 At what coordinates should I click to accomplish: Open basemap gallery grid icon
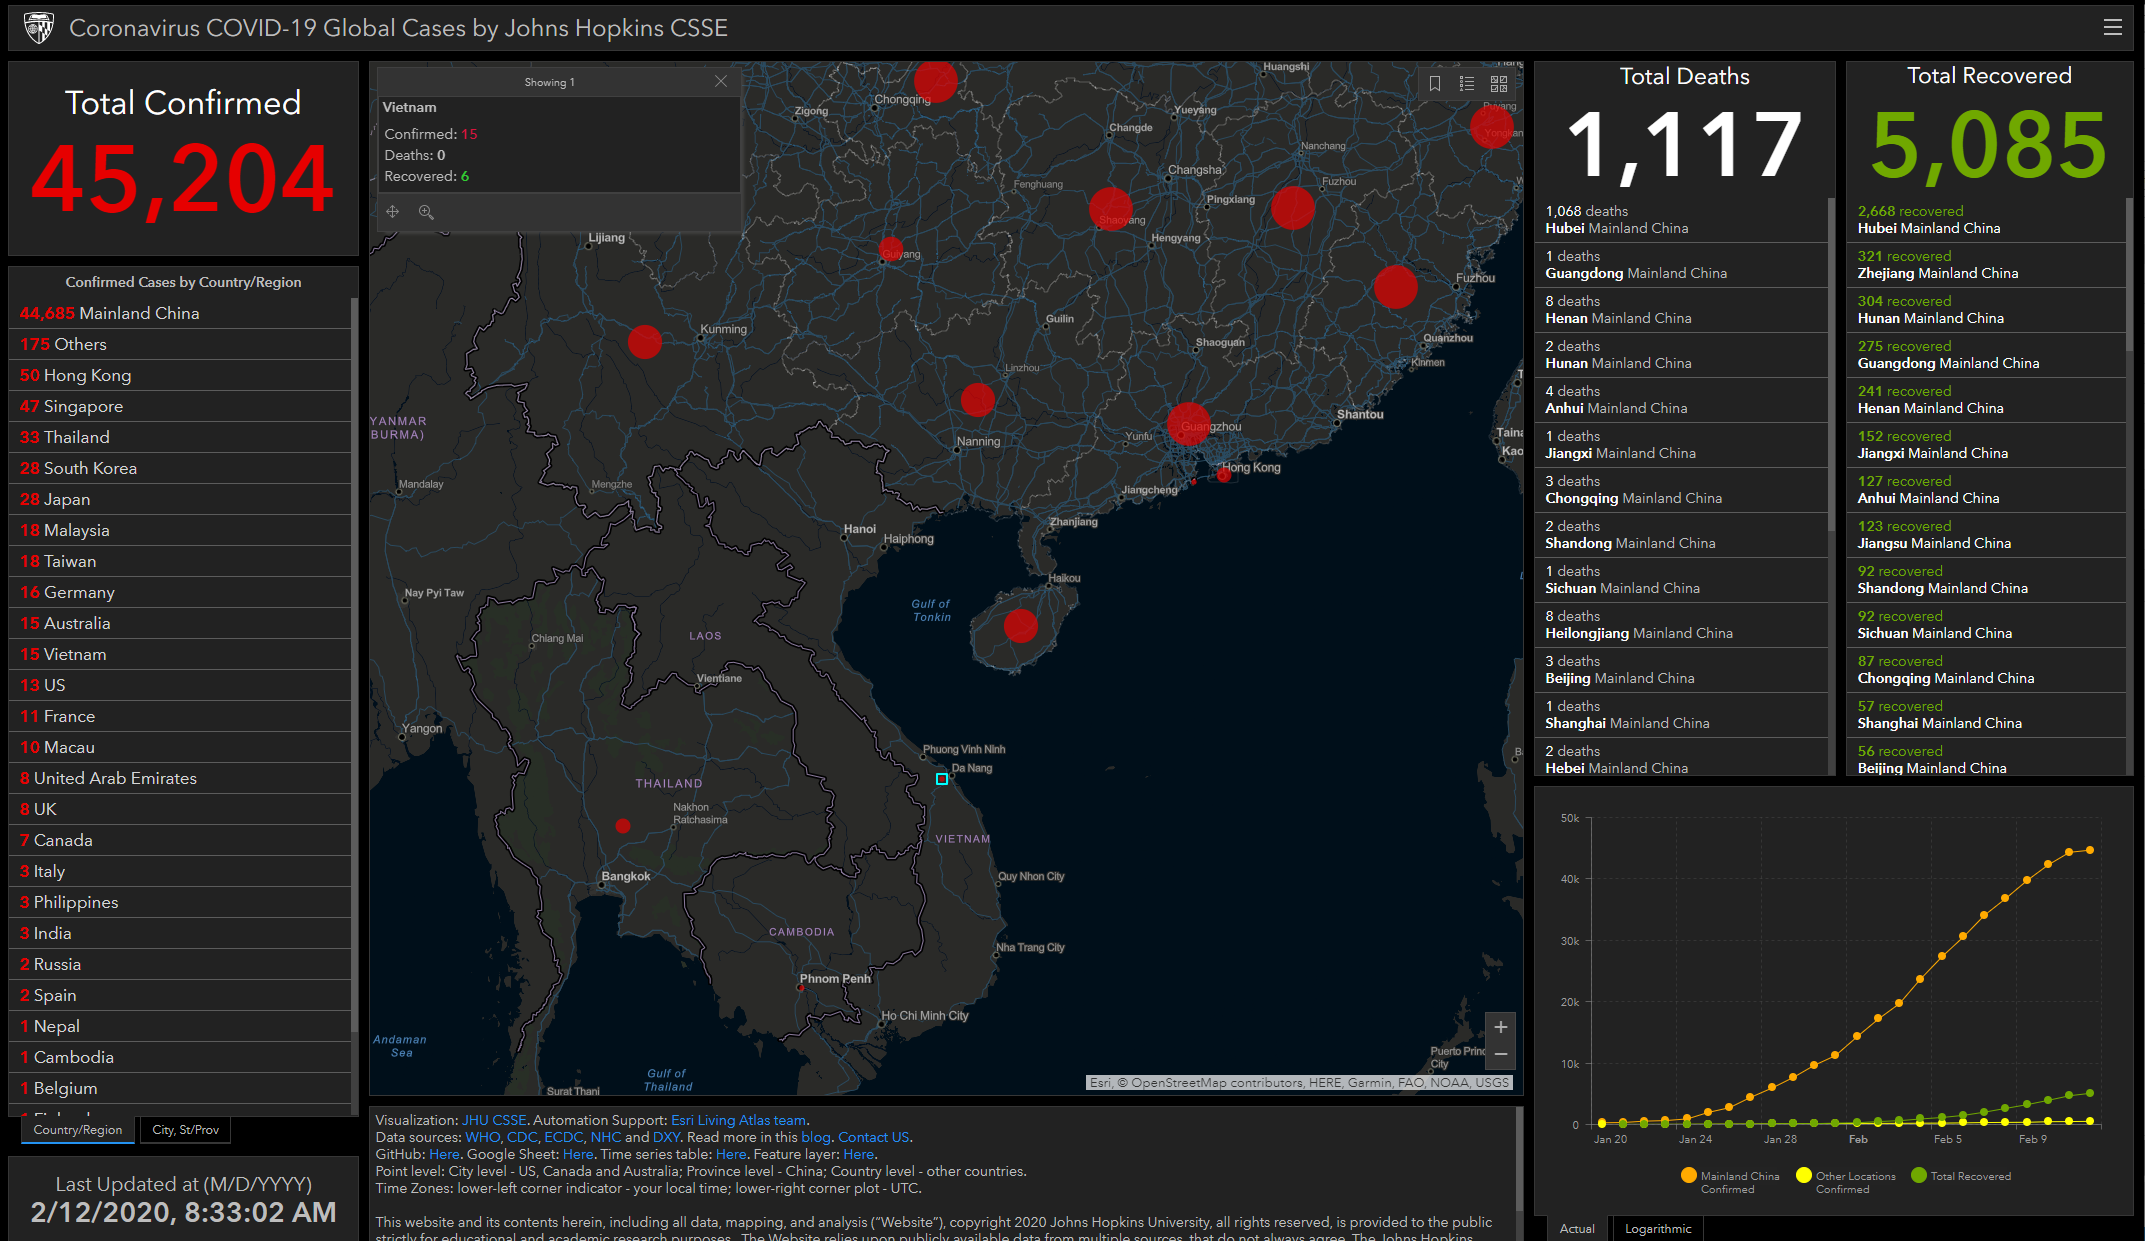tap(1499, 84)
